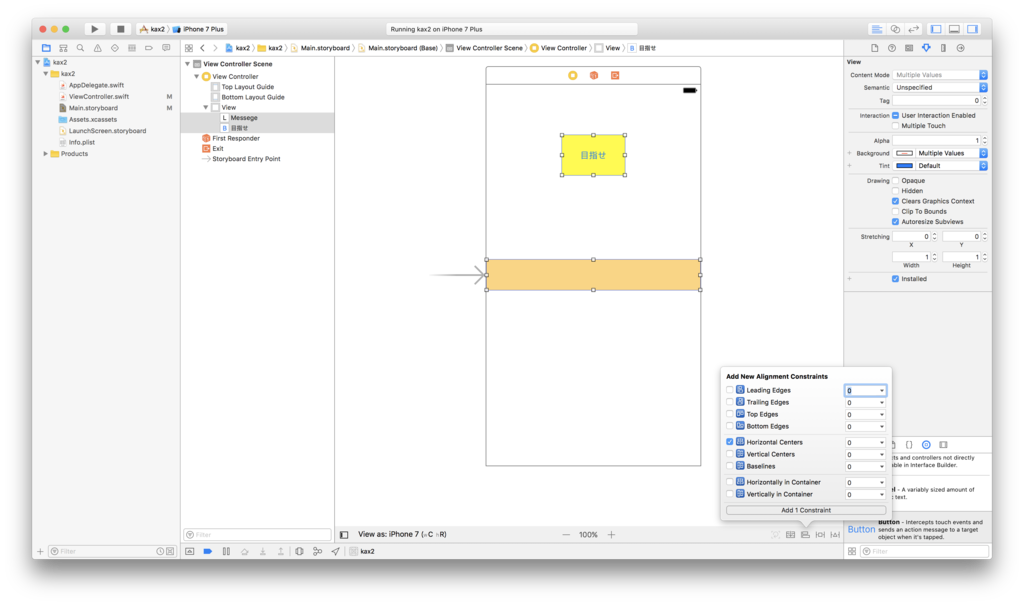Select ViewController.swift in the navigator
This screenshot has width=1024, height=605.
point(99,97)
